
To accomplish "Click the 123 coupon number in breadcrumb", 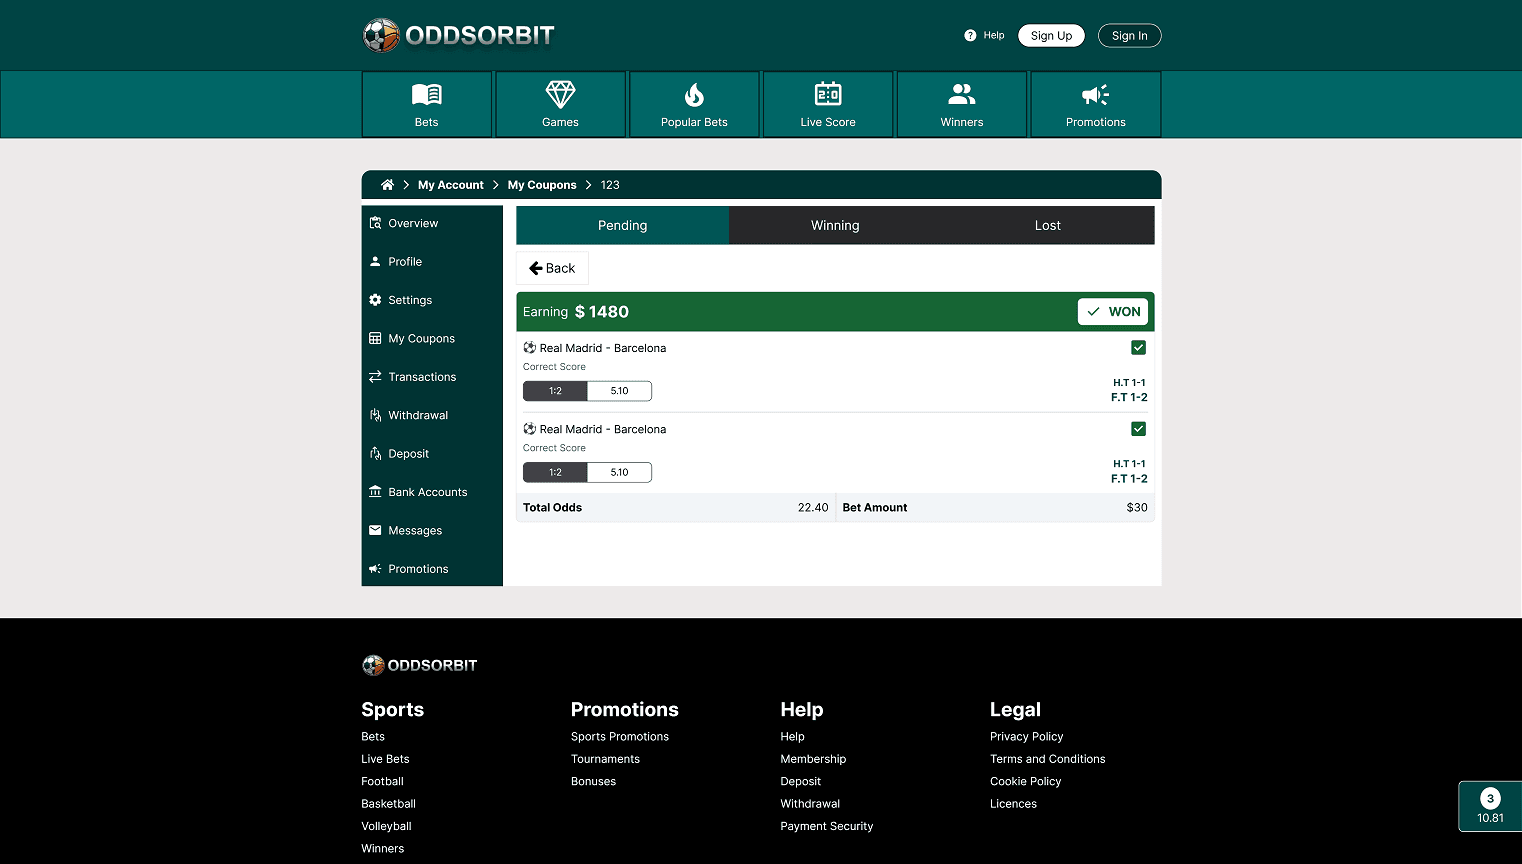I will click(610, 185).
